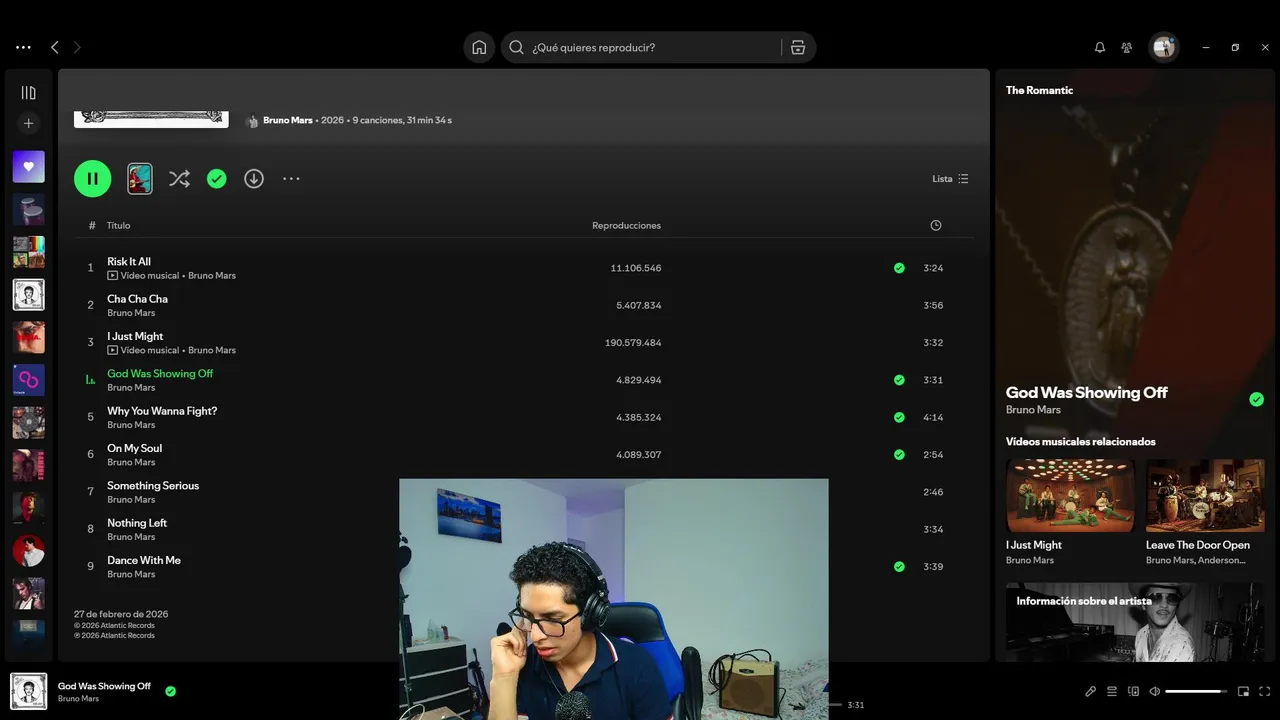The image size is (1280, 720).
Task: Open the friend activity icon
Action: (1127, 47)
